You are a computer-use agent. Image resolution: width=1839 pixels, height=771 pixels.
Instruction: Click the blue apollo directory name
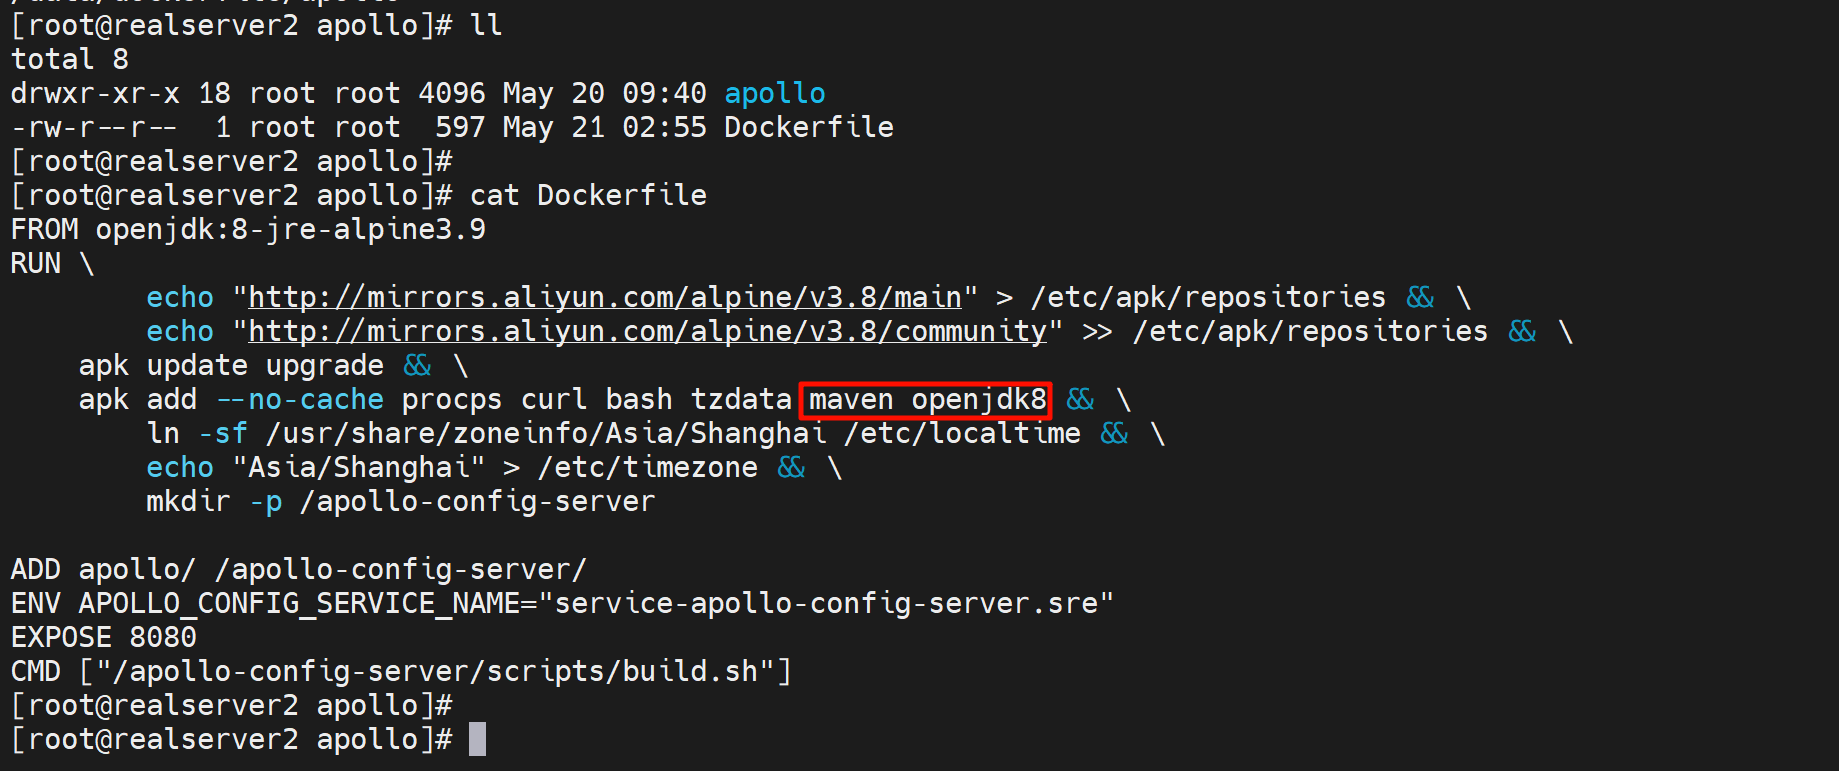click(774, 93)
